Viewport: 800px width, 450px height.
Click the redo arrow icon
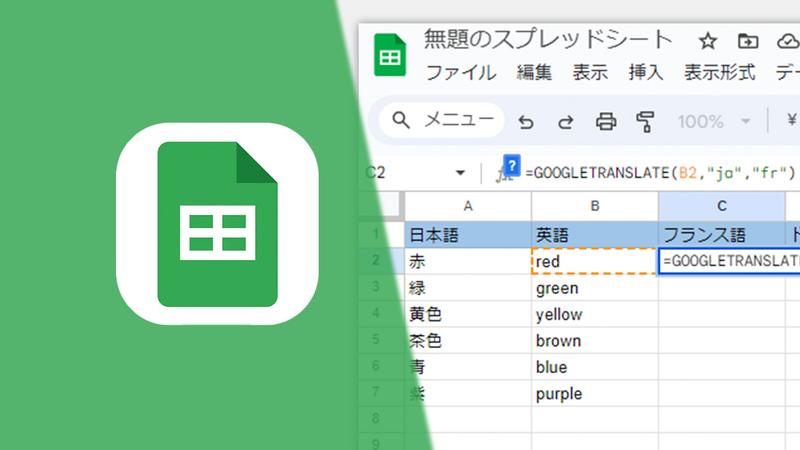566,122
